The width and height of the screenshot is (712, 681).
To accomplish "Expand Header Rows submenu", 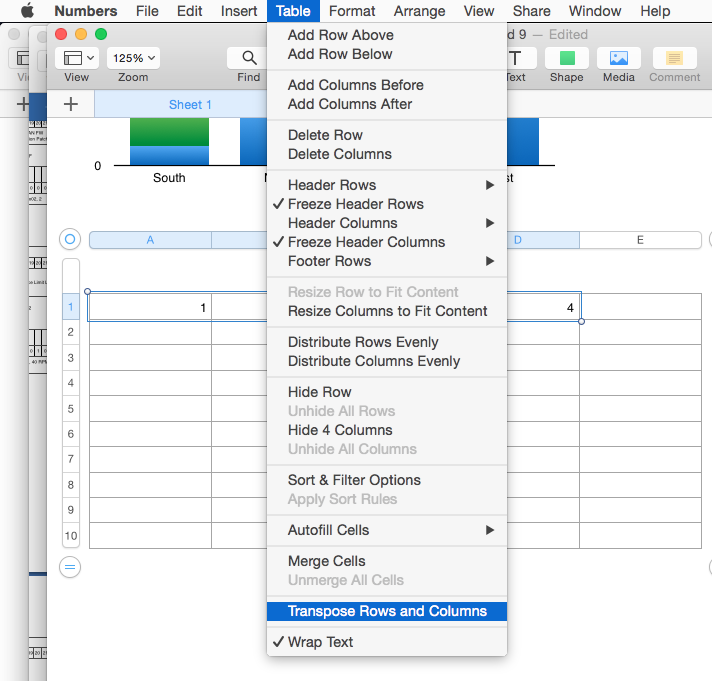I will [387, 185].
